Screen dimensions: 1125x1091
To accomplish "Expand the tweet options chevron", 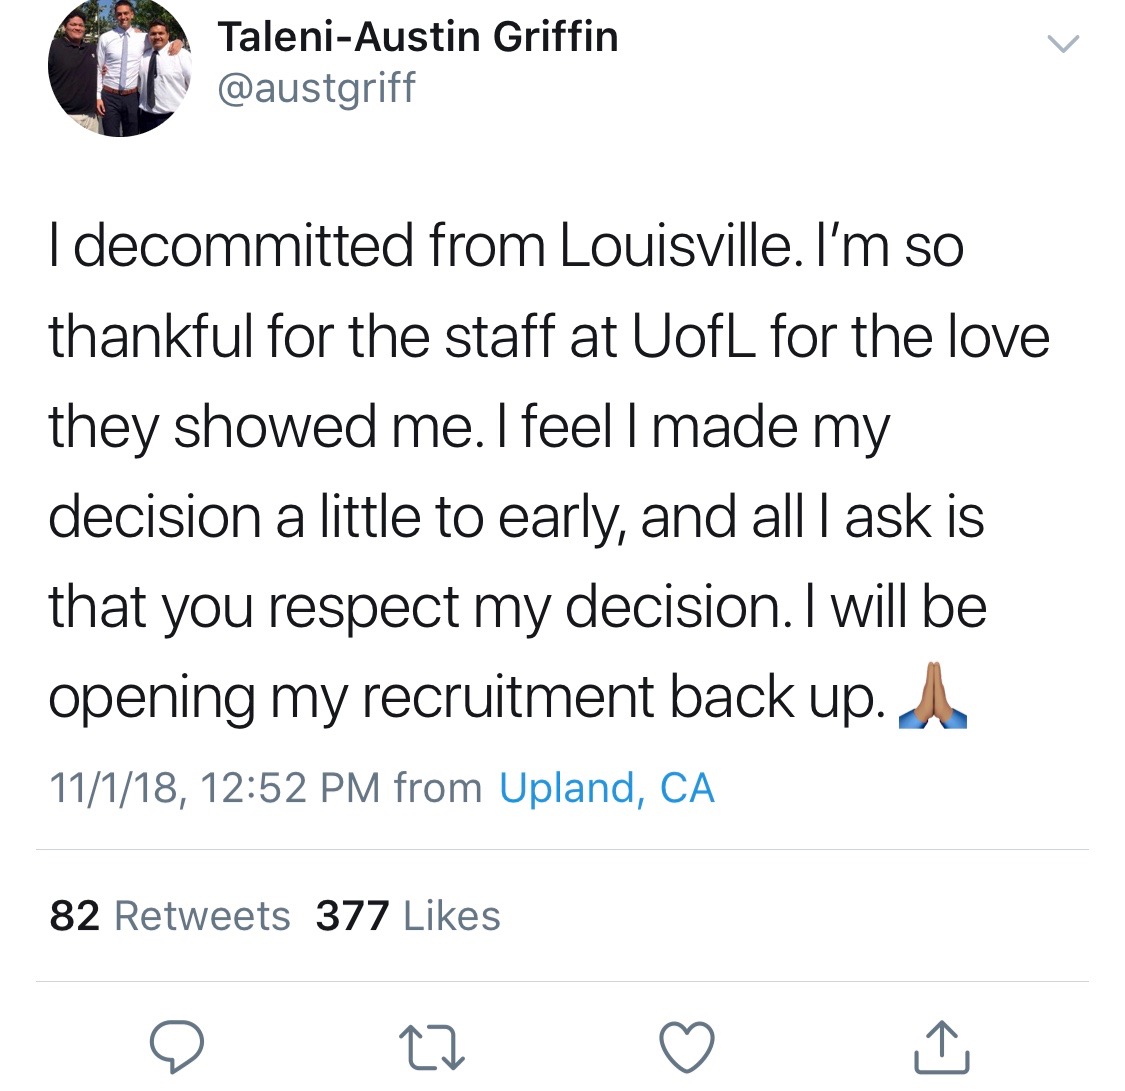I will click(1061, 43).
